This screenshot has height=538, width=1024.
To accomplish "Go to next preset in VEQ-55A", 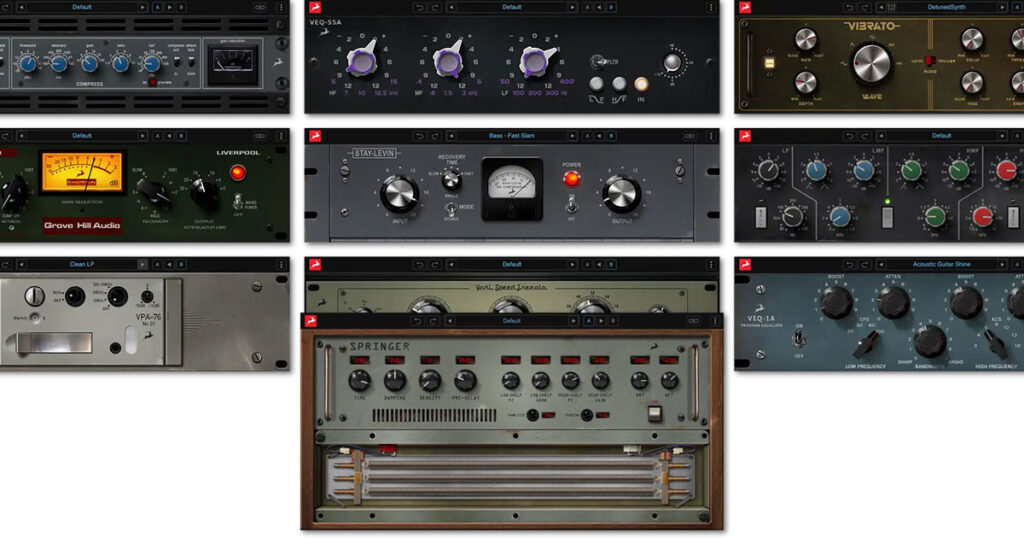I will tap(572, 7).
